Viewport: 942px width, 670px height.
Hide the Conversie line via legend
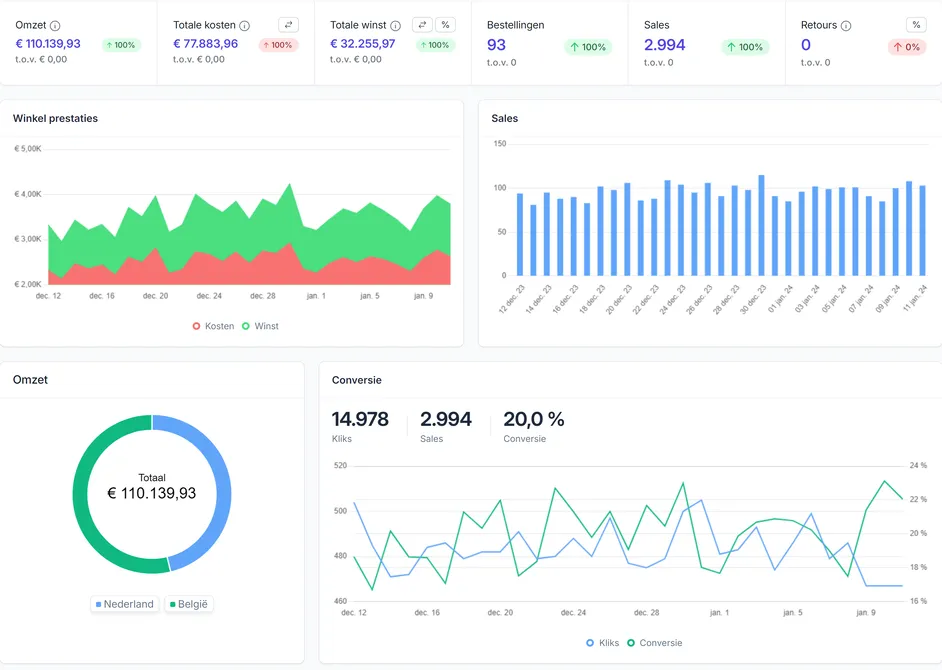(655, 643)
